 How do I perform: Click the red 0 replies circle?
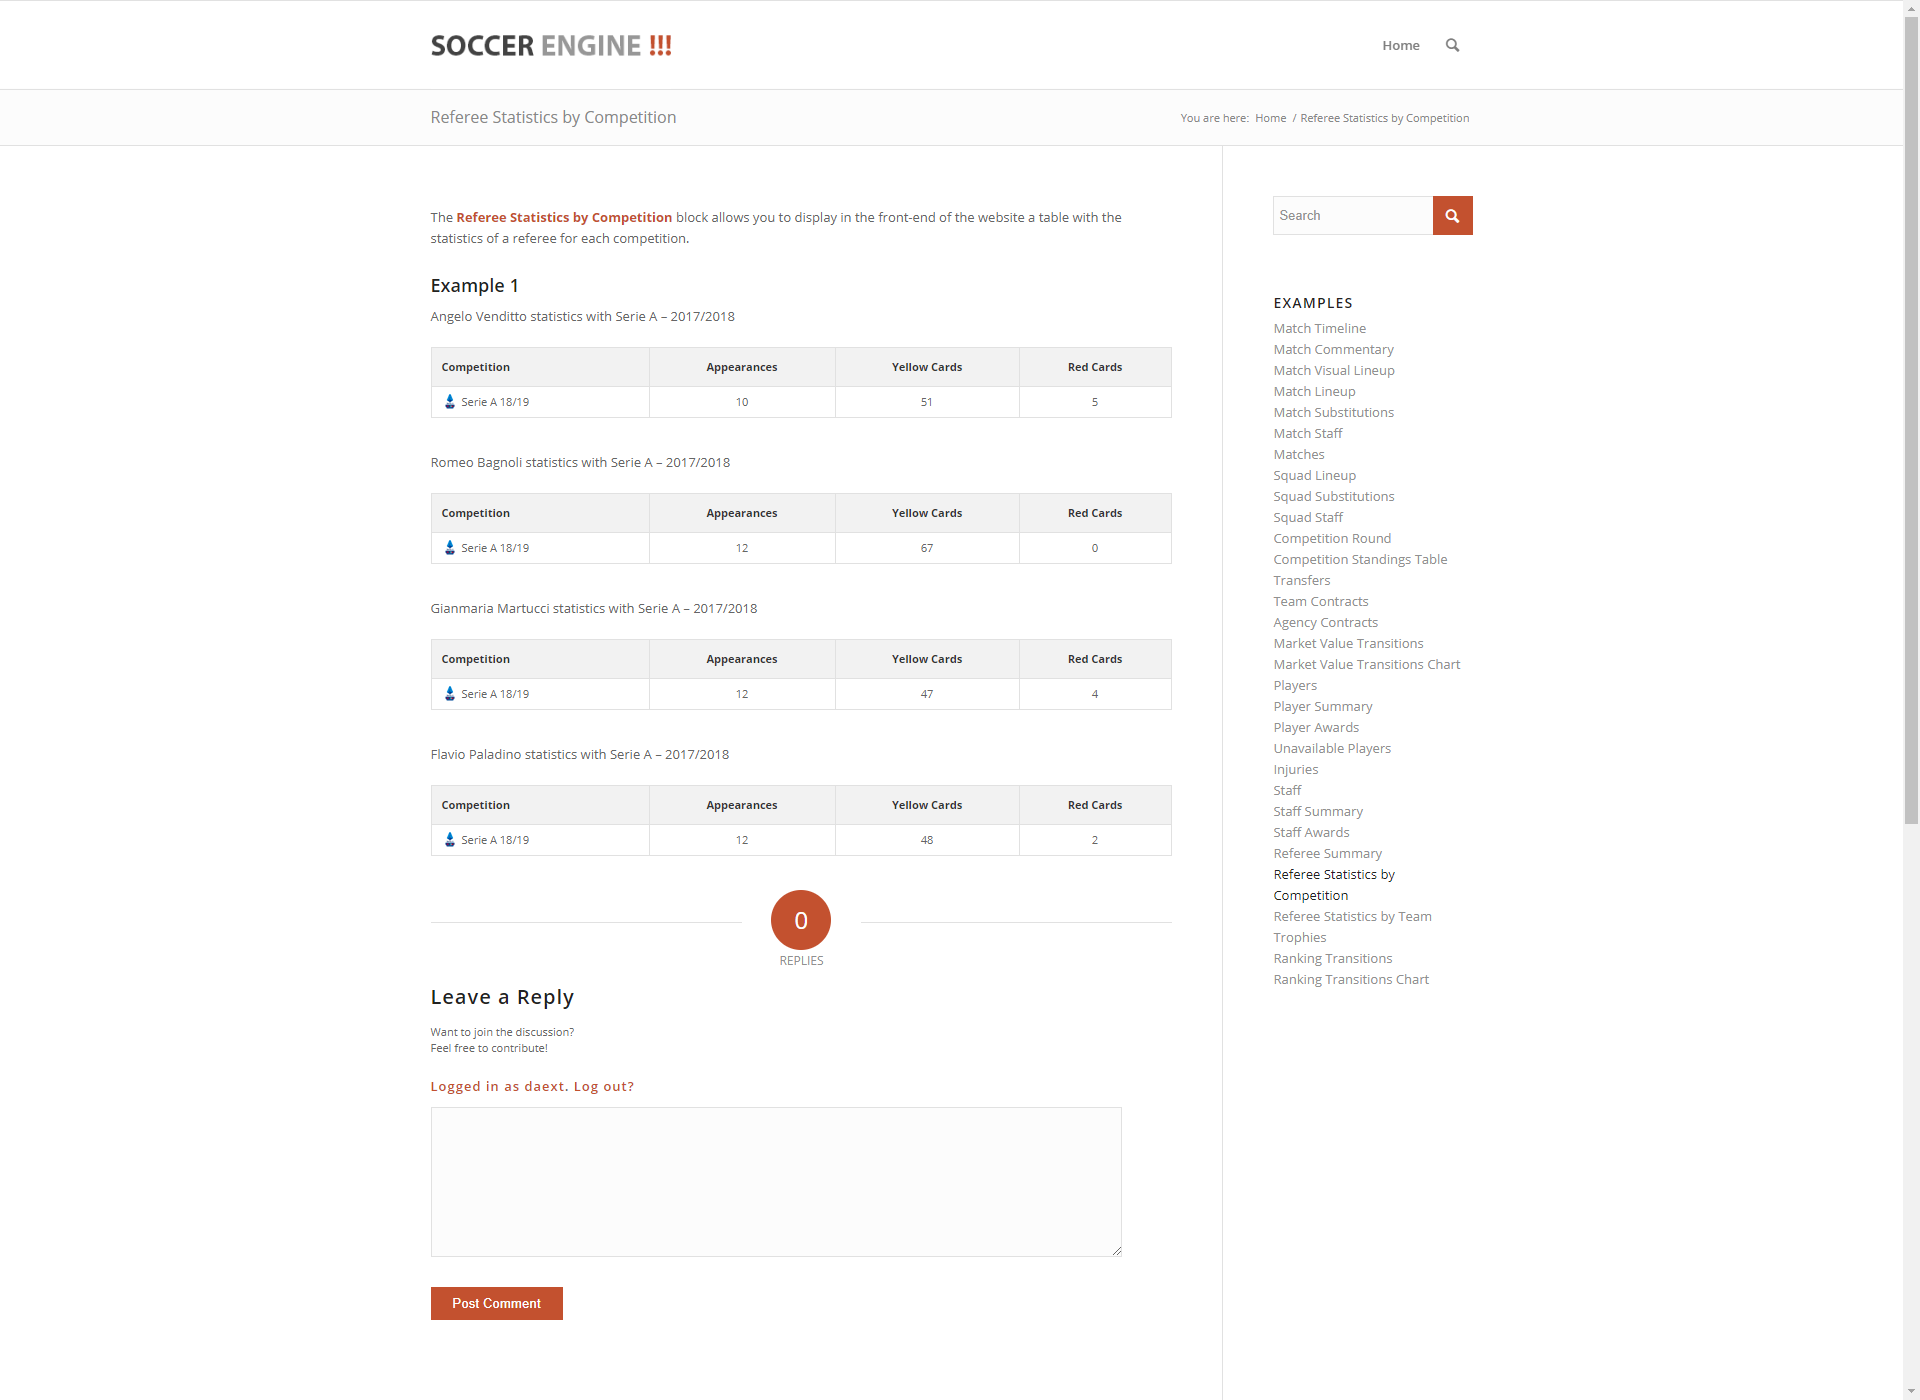click(800, 920)
